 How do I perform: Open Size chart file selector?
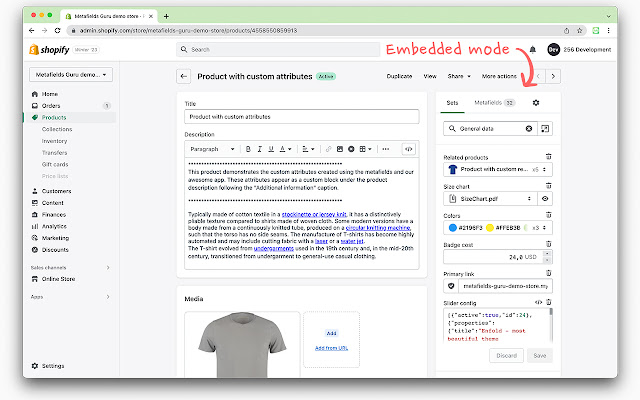pos(491,199)
